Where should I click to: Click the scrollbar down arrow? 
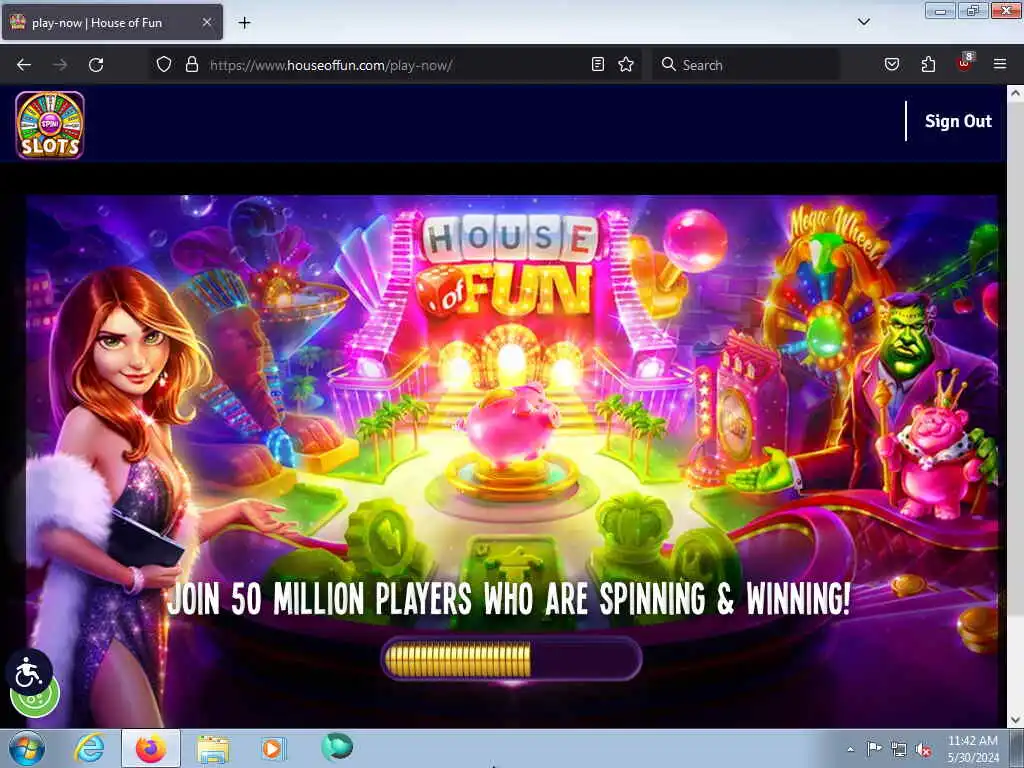pos(1015,720)
